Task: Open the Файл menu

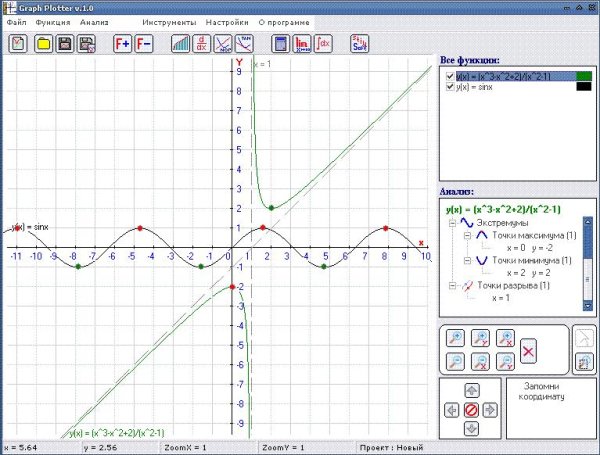Action: [16, 23]
